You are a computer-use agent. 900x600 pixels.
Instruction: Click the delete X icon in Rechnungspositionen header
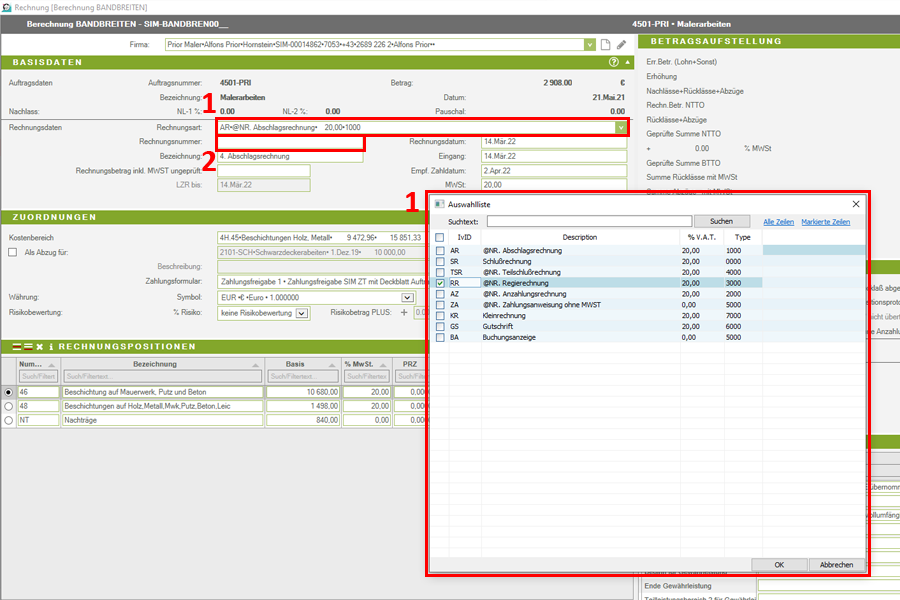[40, 346]
